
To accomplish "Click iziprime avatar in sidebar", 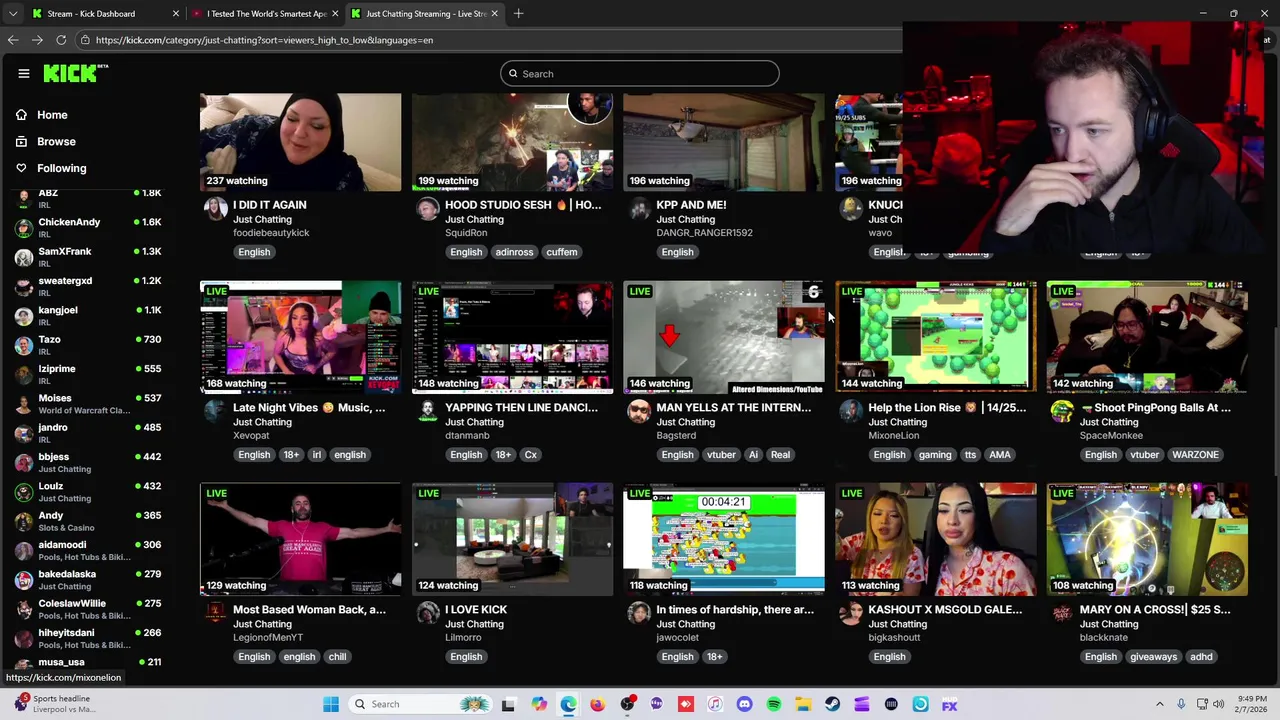I will pyautogui.click(x=23, y=374).
